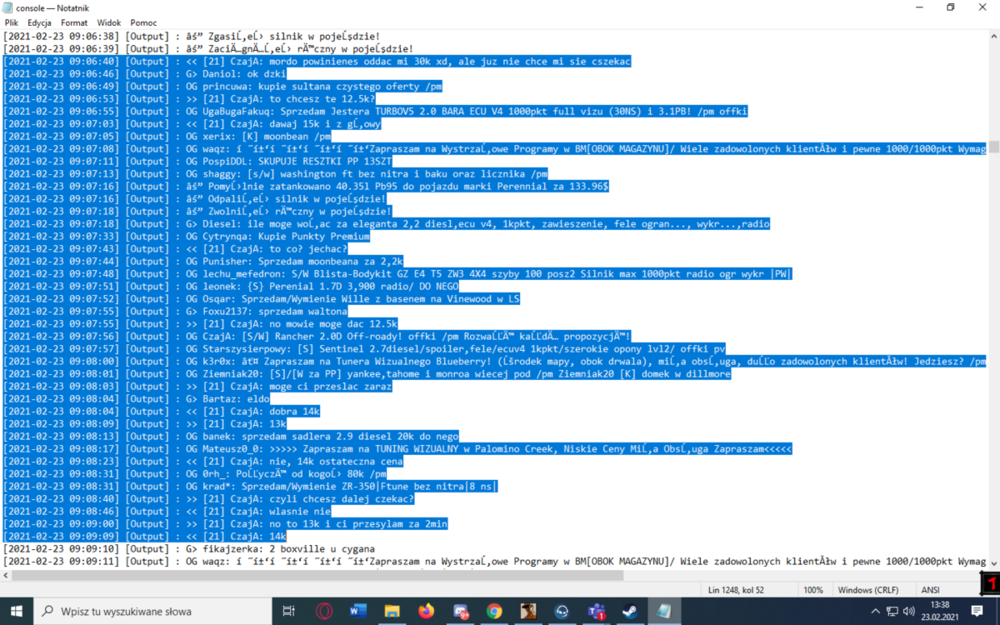Click the line 'CzajA: dawaj 15k i z głowy'
This screenshot has height=625, width=1000.
(x=192, y=124)
